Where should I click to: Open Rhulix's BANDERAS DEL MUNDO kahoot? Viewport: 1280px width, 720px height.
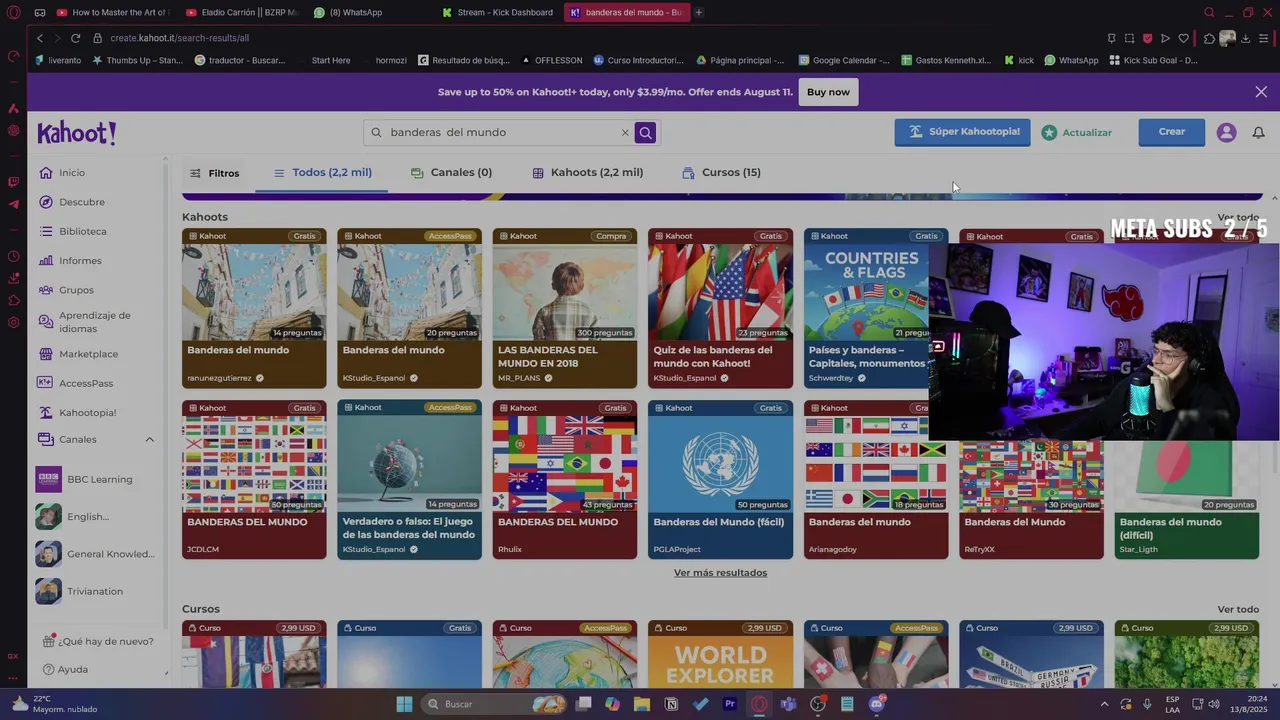tap(565, 480)
